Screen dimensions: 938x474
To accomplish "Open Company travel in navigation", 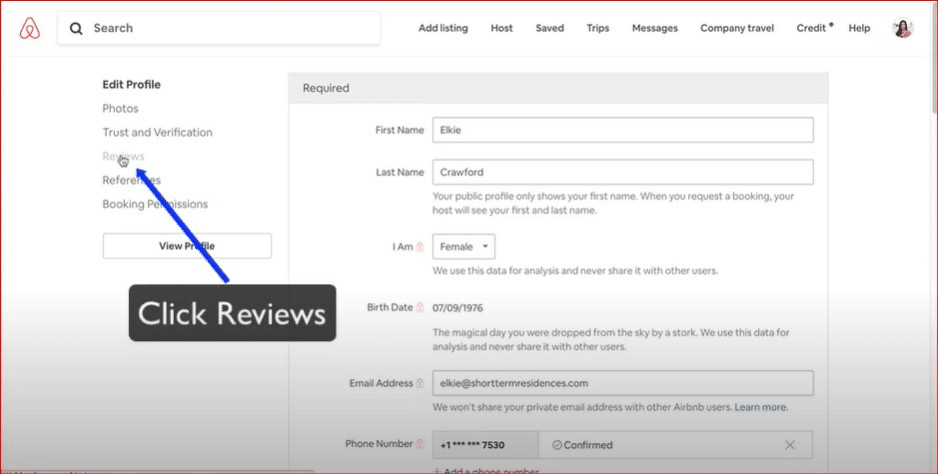I will click(x=737, y=28).
